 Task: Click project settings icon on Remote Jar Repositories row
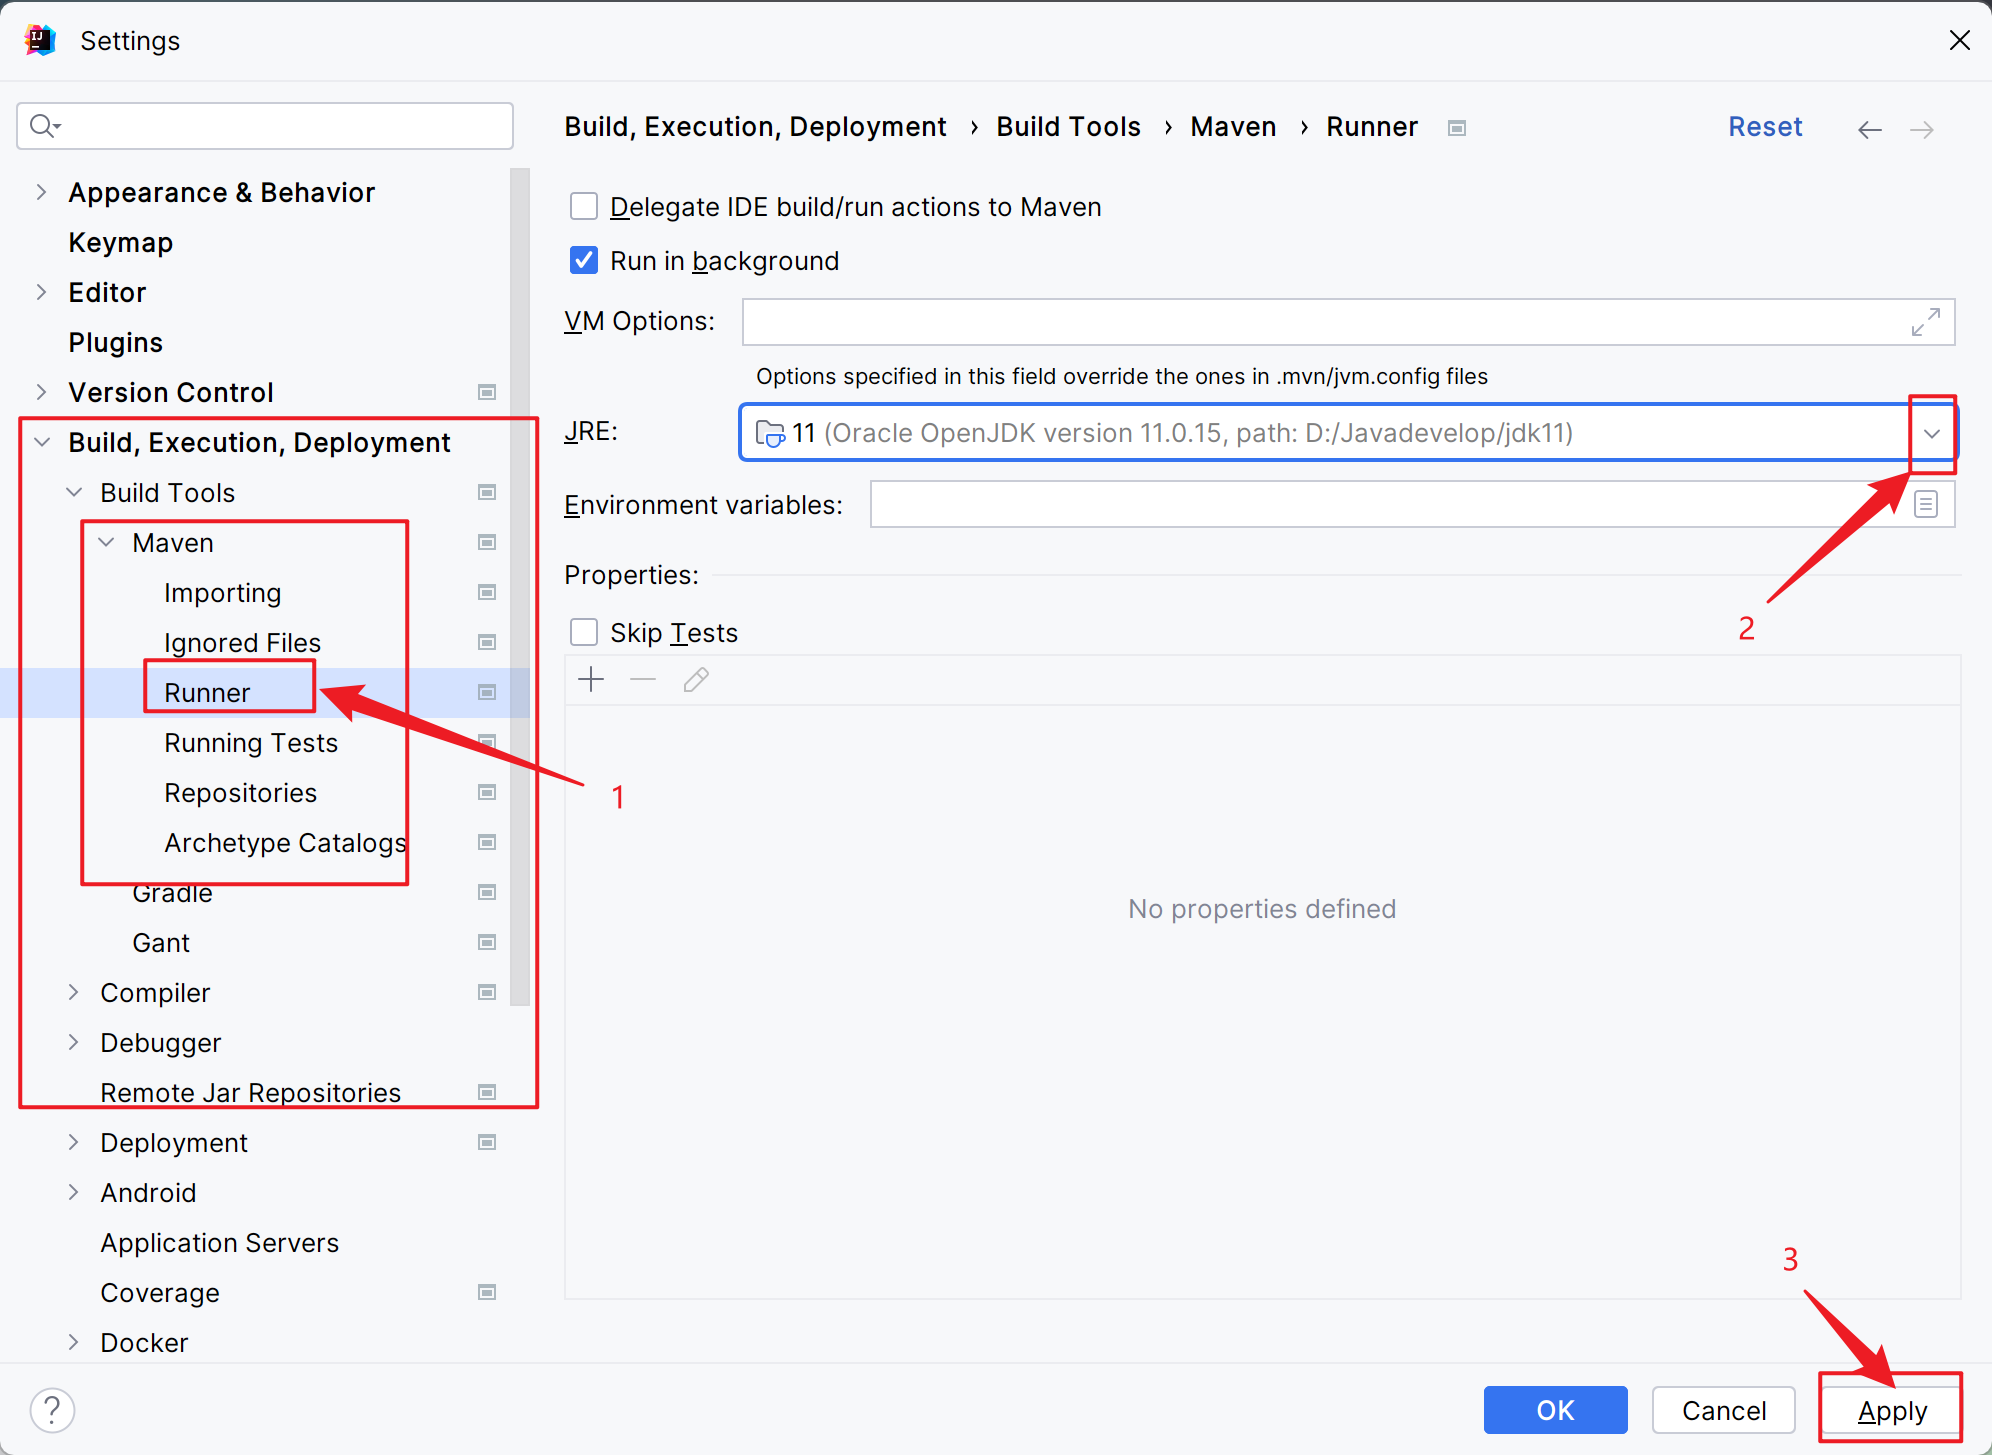click(x=487, y=1092)
